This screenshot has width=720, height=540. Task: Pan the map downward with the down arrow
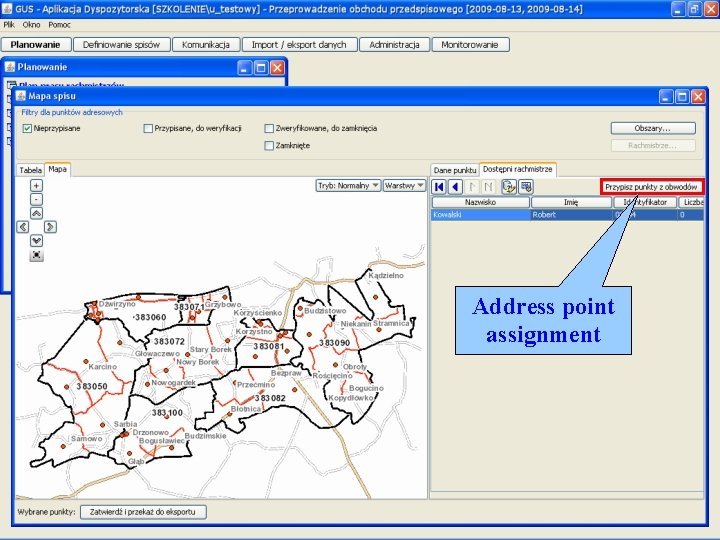coord(36,241)
